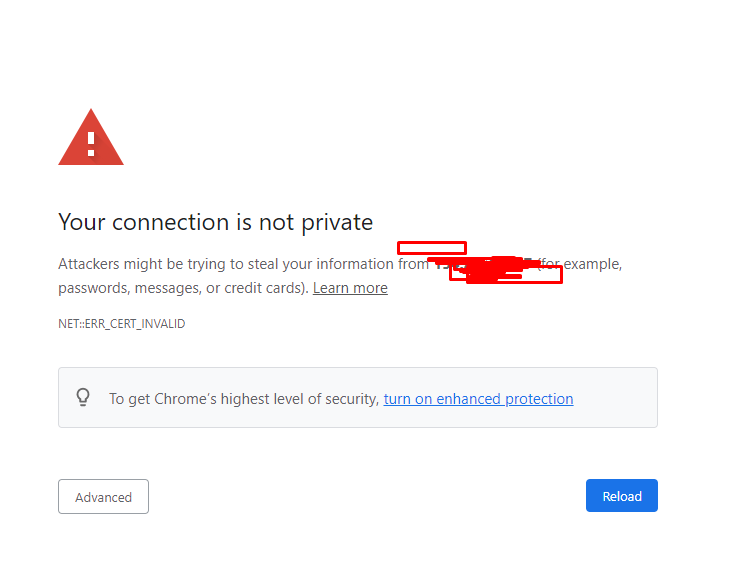Select the NET::ERR_CERT_INVALID error code
The width and height of the screenshot is (746, 586).
(x=121, y=324)
